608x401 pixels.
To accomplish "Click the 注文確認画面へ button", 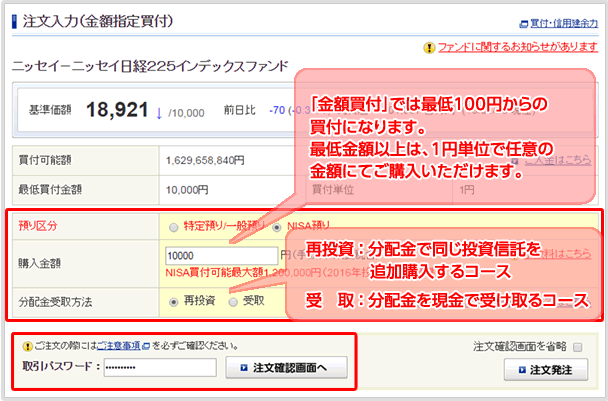I will tap(287, 367).
